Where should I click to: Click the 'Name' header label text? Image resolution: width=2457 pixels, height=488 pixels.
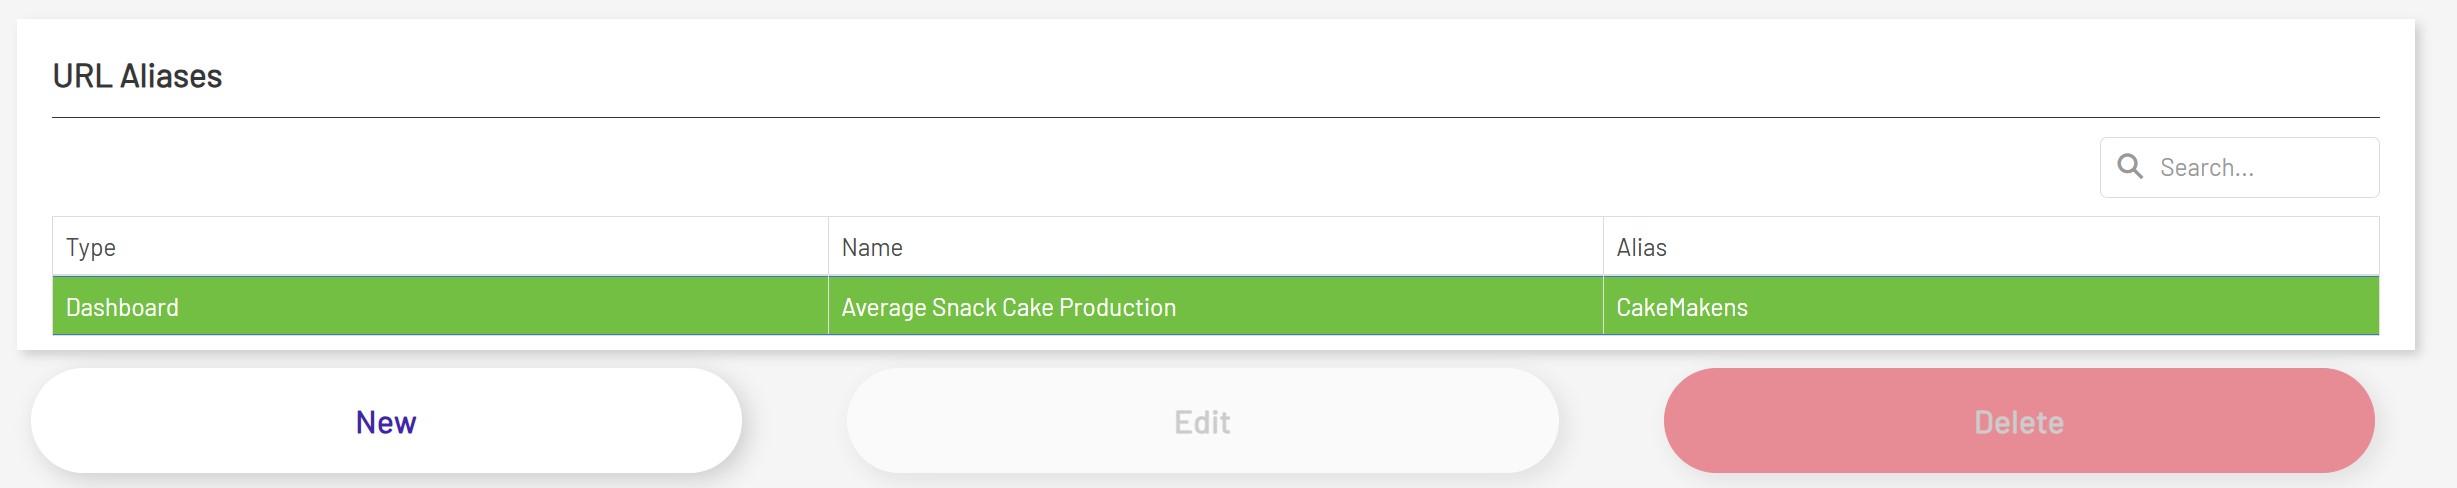[x=872, y=247]
